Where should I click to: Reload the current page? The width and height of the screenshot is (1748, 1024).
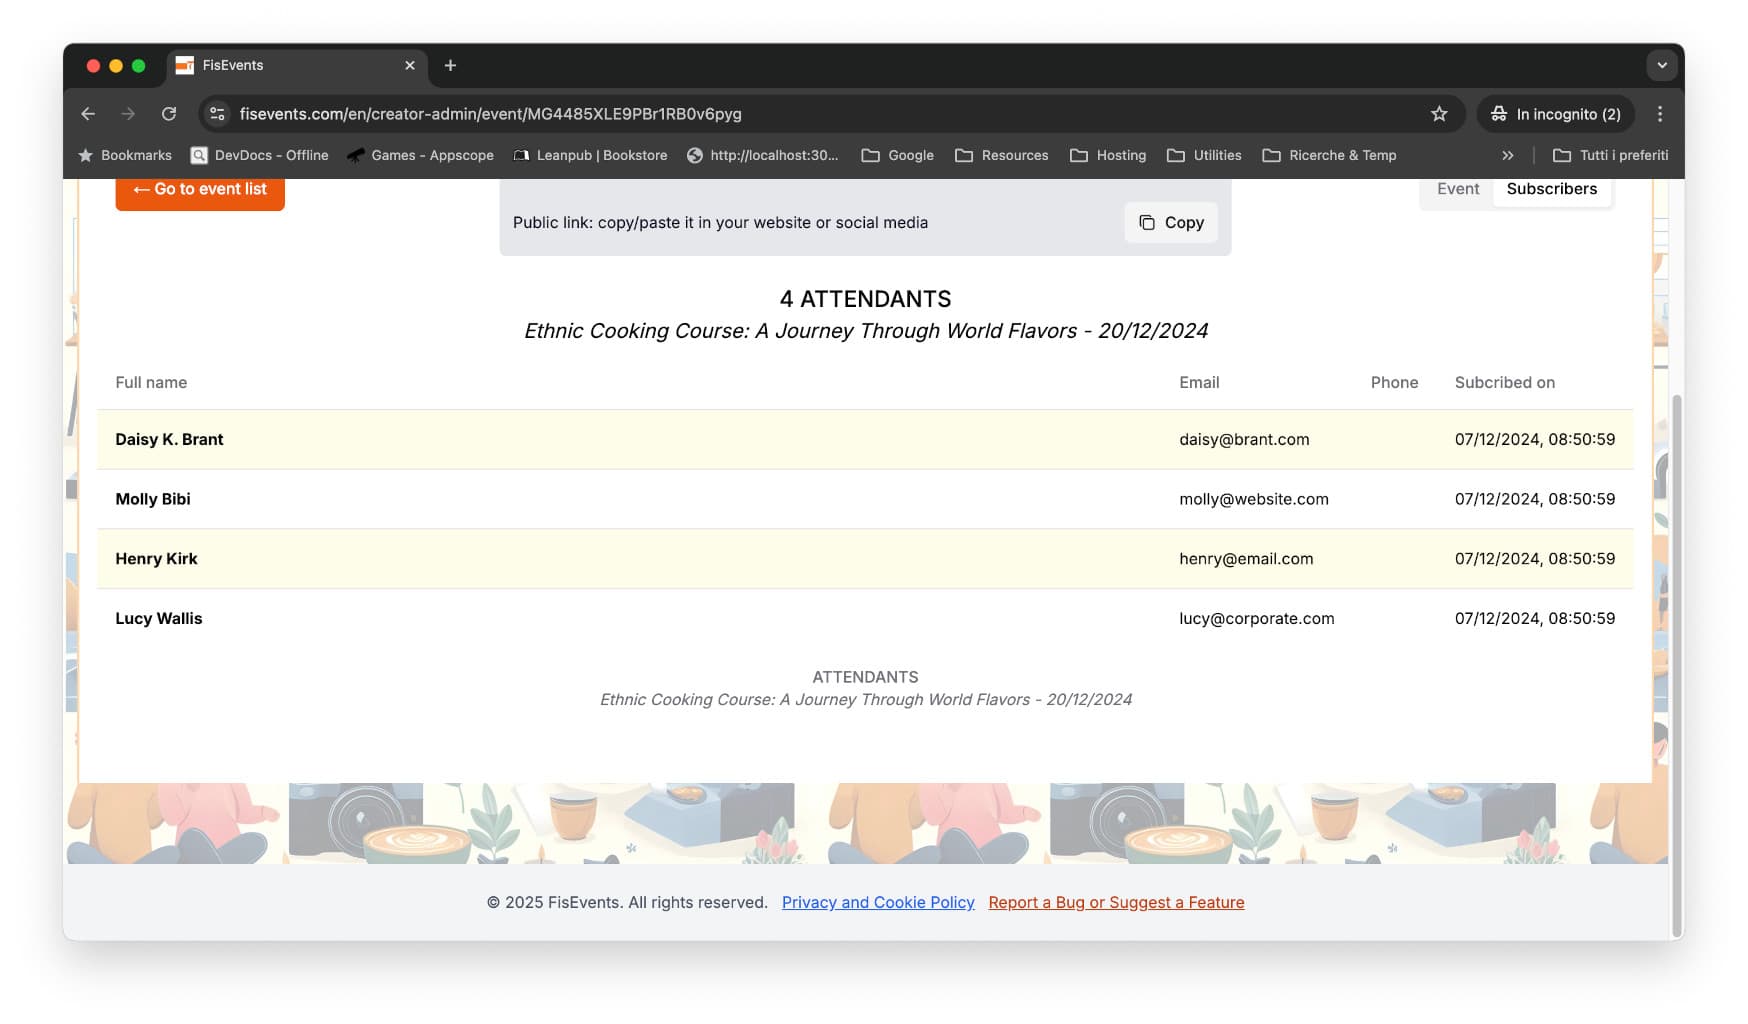pos(169,114)
